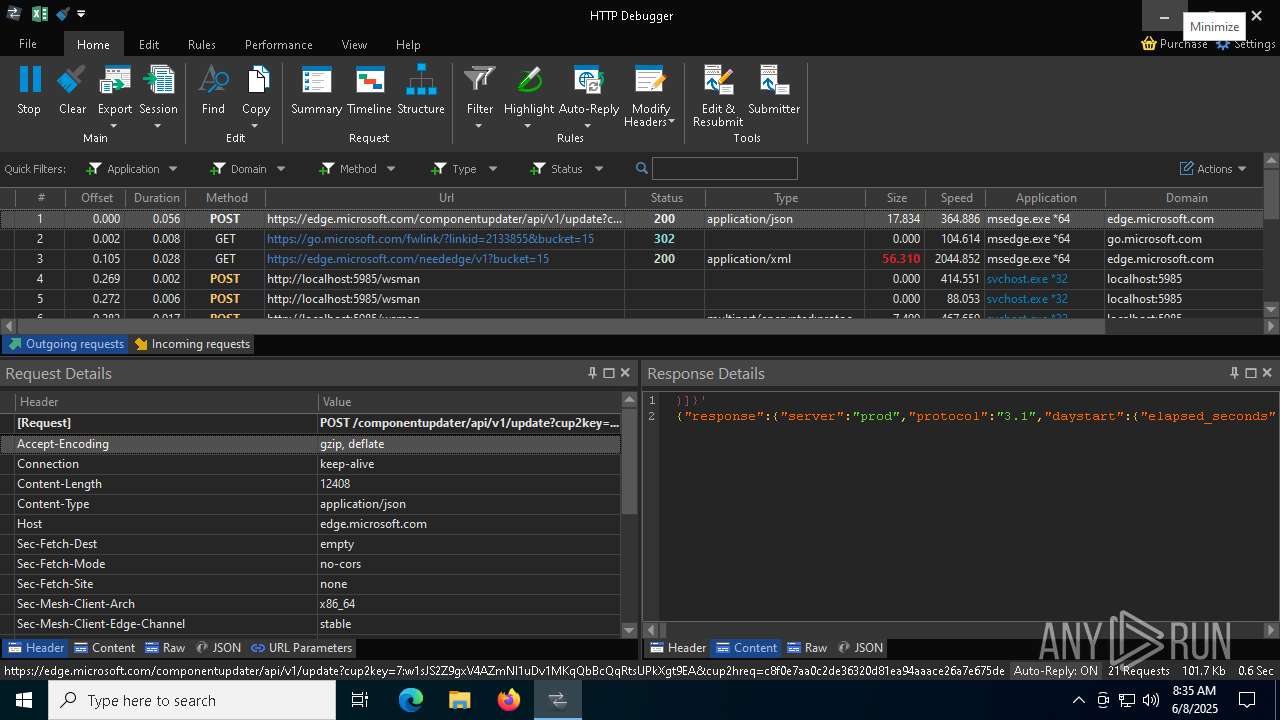
Task: Open the Summary view
Action: (x=316, y=90)
